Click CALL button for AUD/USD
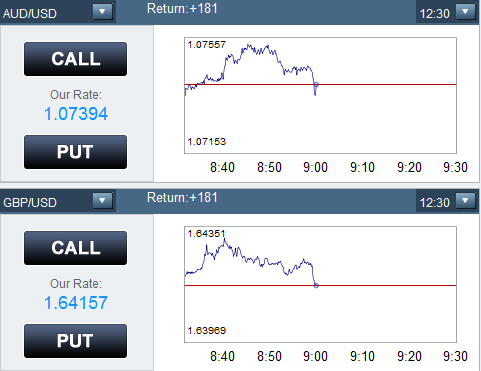Screen dimensions: 481x371 (75, 59)
